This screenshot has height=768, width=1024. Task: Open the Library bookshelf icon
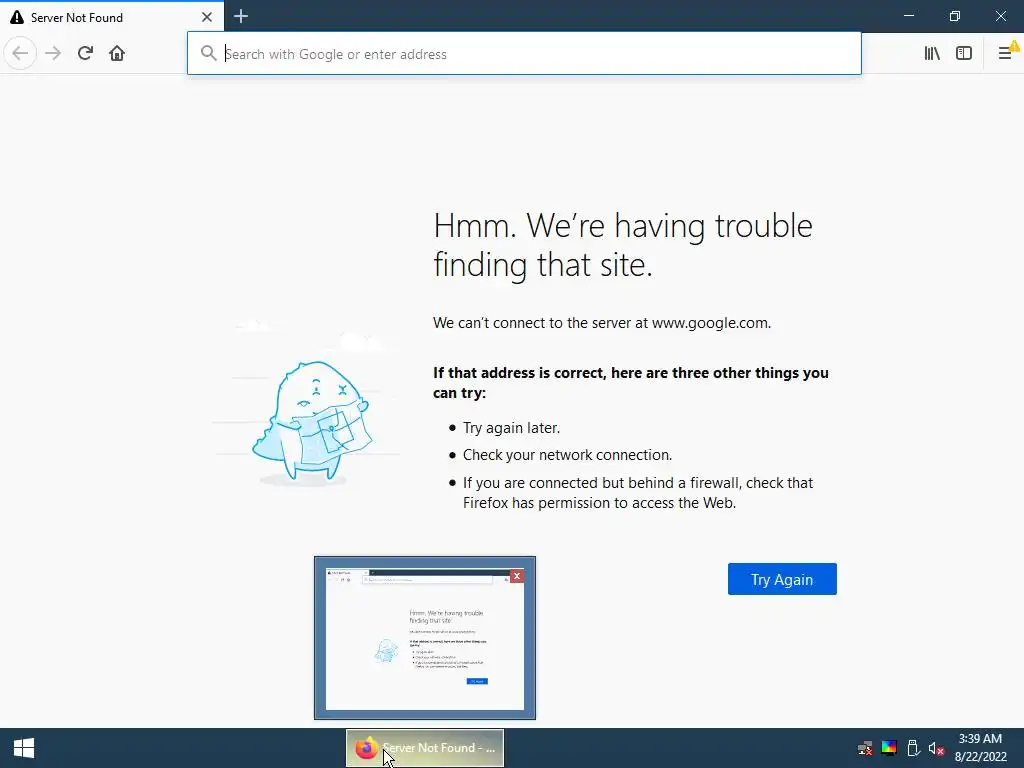pyautogui.click(x=932, y=53)
